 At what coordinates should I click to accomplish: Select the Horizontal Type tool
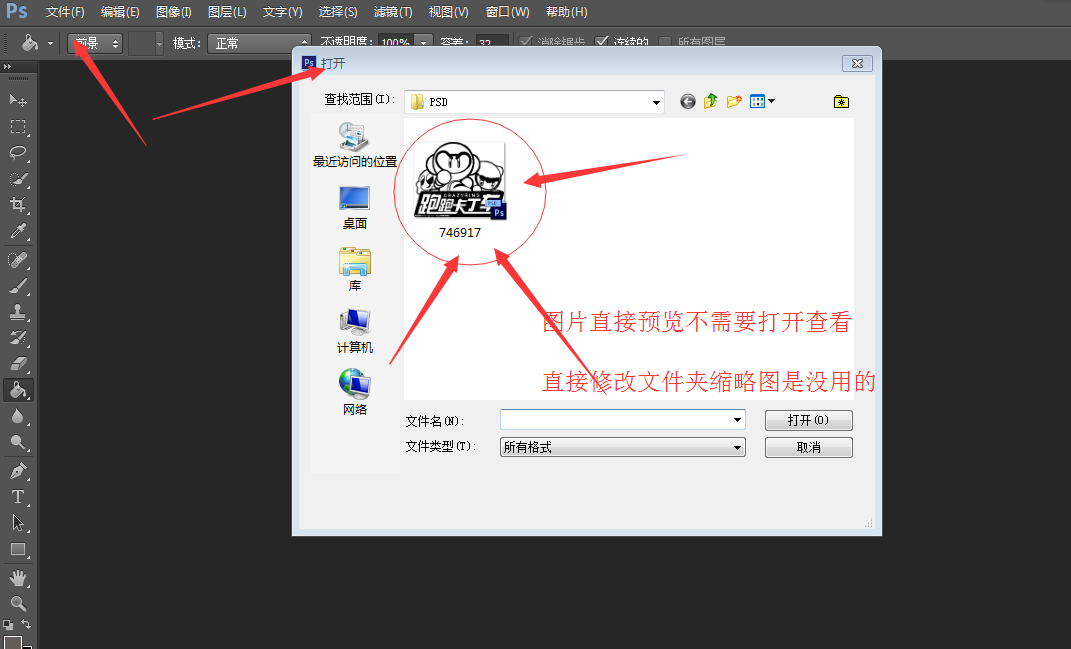[x=18, y=497]
